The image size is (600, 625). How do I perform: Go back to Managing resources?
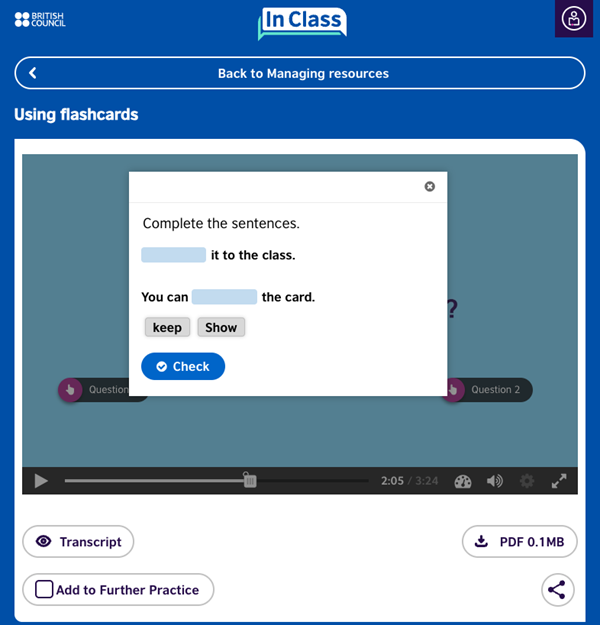click(x=300, y=73)
